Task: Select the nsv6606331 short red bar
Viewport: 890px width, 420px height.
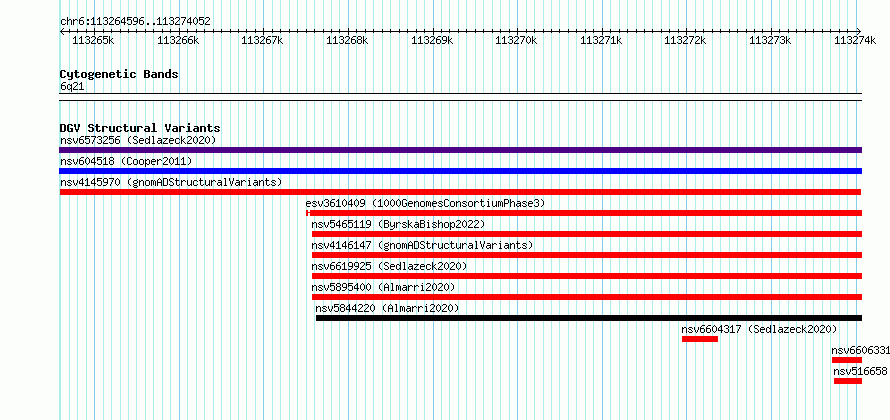Action: [847, 360]
